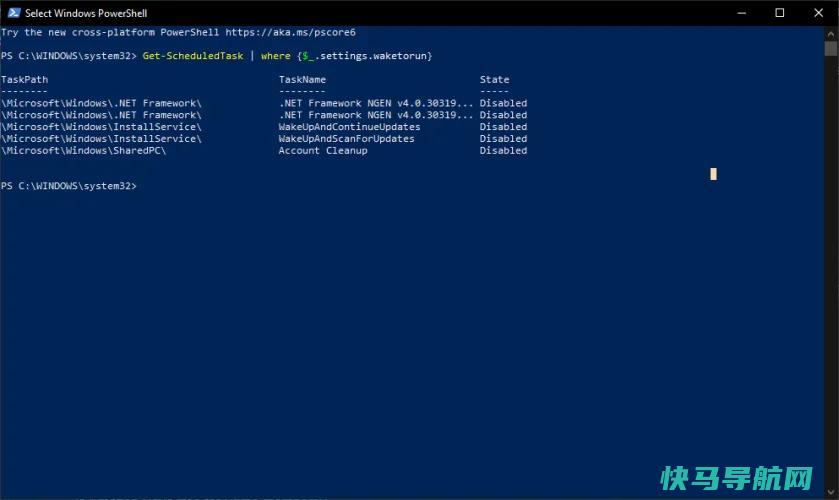
Task: Close the Windows PowerShell window
Action: tap(818, 13)
